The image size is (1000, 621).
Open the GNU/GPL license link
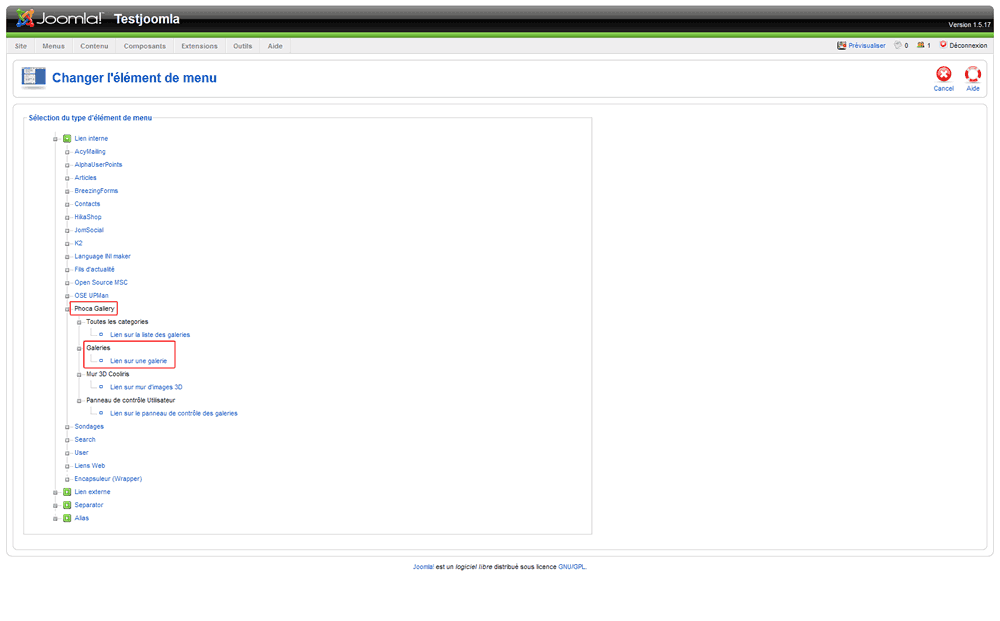[x=572, y=567]
